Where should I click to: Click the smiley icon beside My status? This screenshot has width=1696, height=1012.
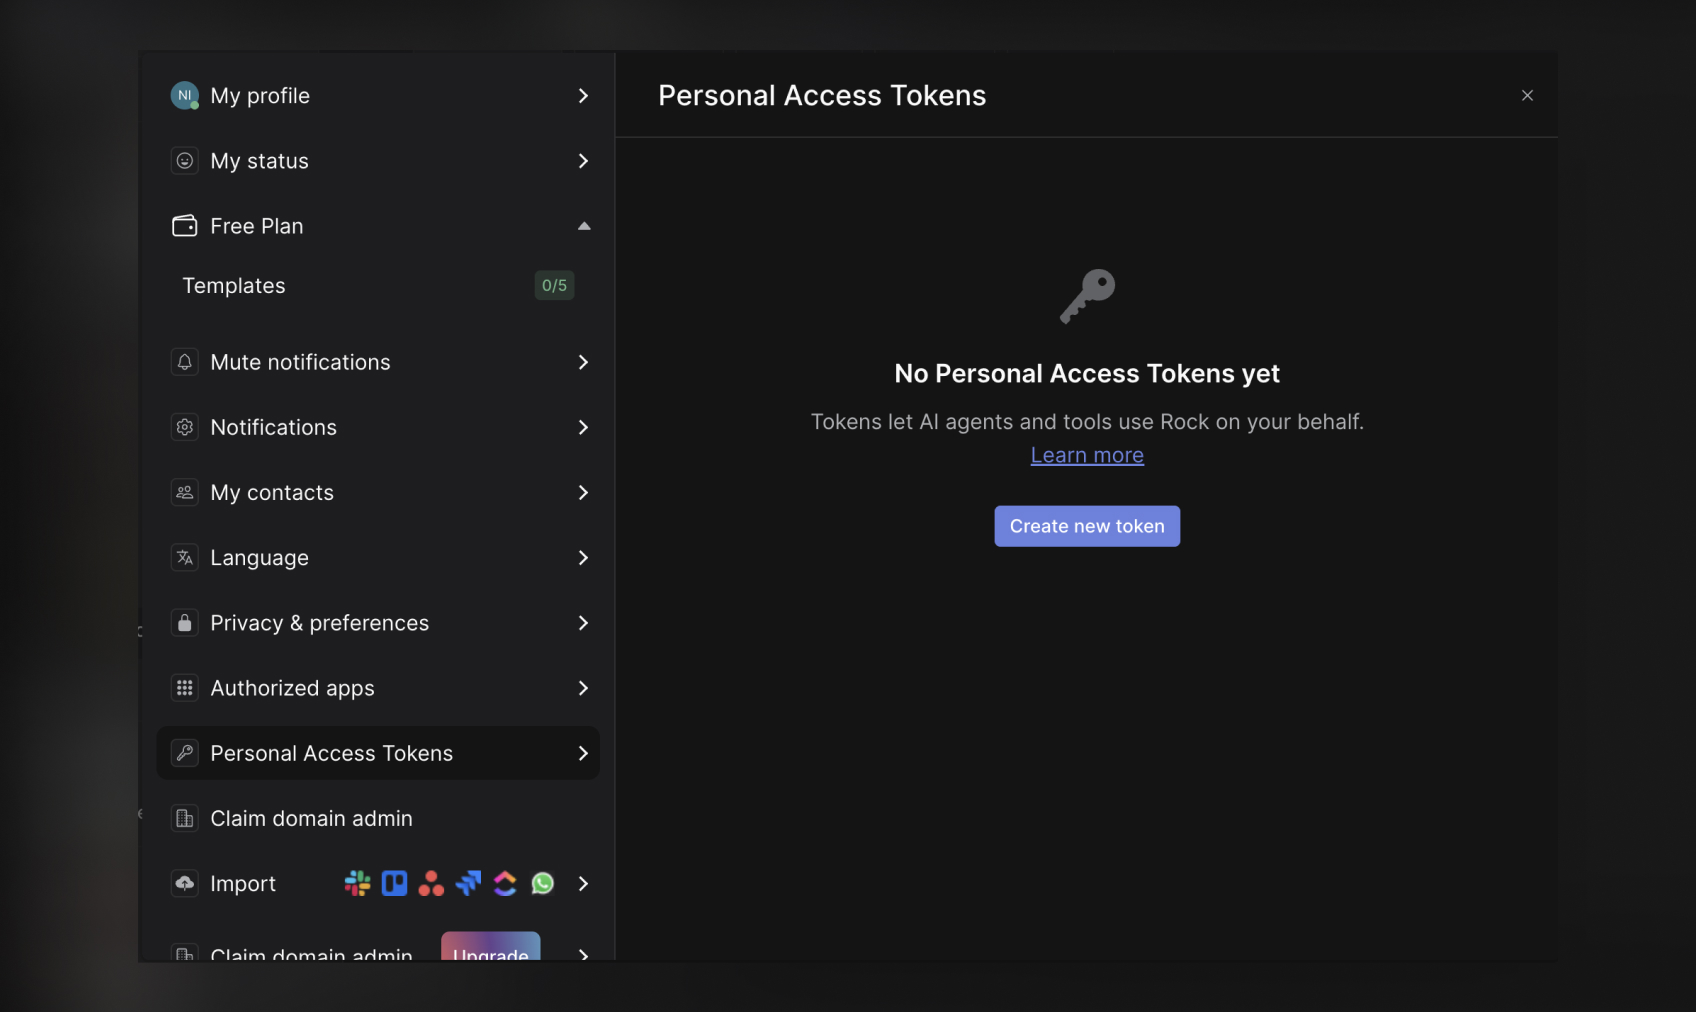[x=185, y=161]
